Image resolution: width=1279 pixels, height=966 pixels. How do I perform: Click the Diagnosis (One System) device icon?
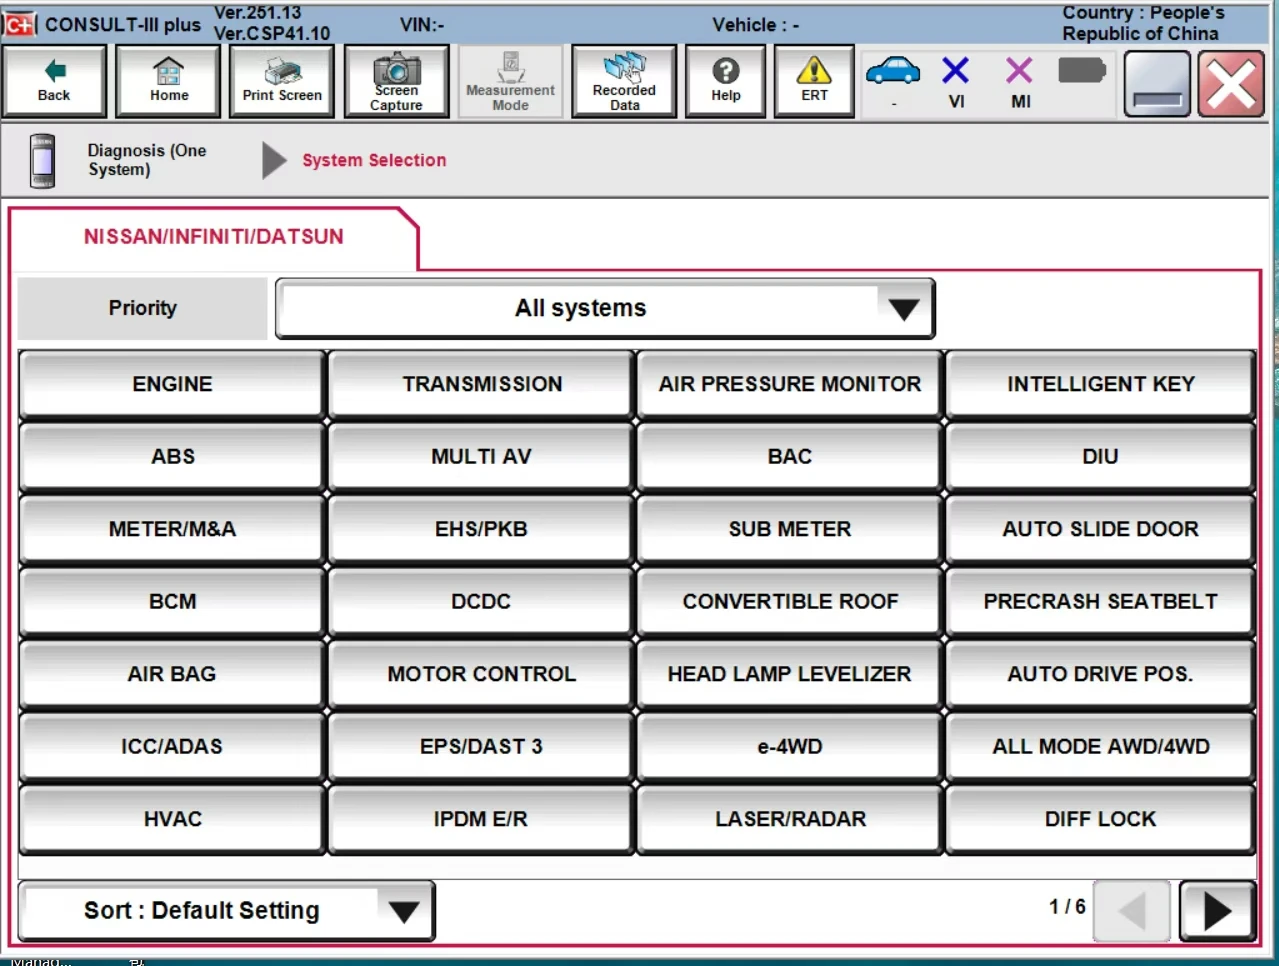tap(42, 160)
